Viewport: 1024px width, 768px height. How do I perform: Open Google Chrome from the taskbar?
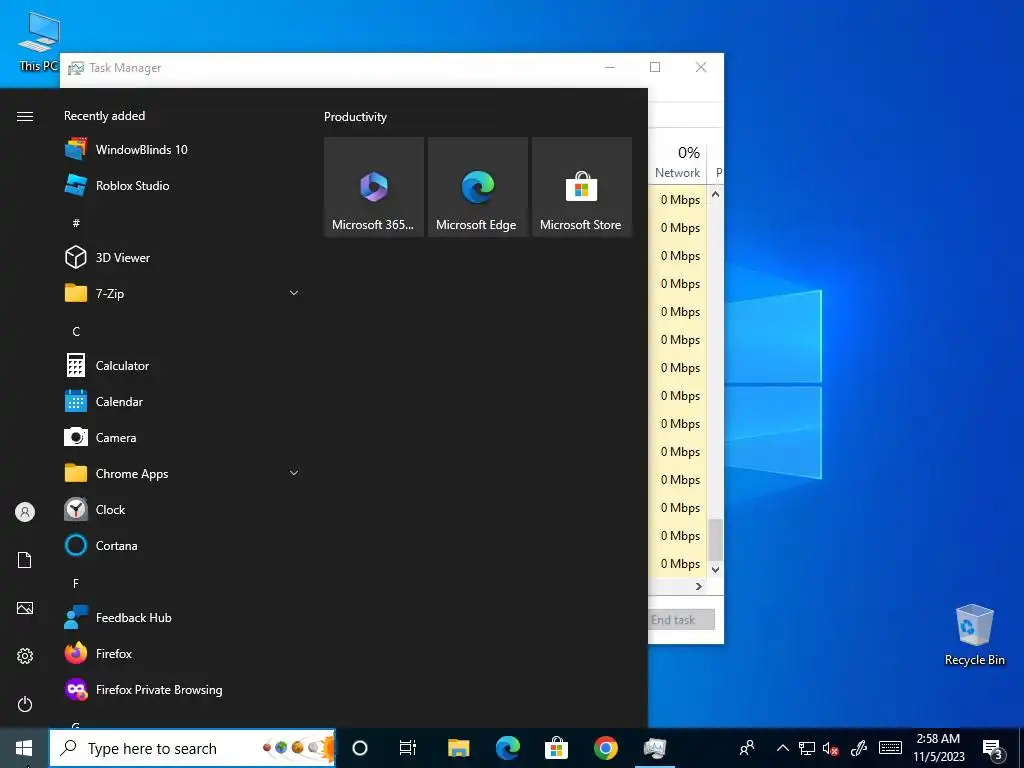(x=605, y=748)
